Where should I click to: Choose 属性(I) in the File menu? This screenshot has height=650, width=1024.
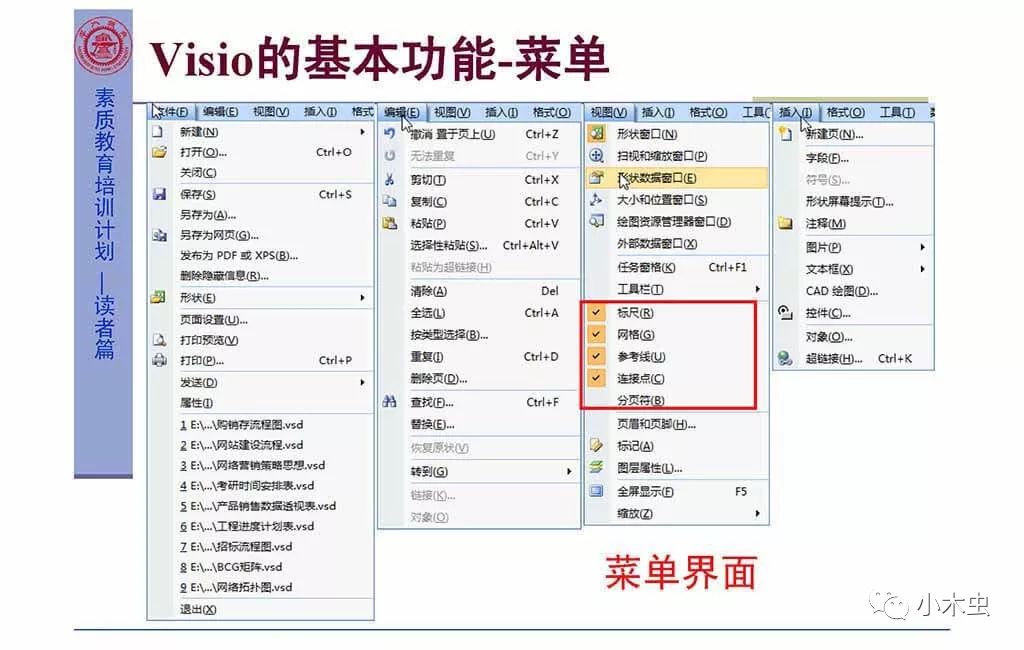196,402
